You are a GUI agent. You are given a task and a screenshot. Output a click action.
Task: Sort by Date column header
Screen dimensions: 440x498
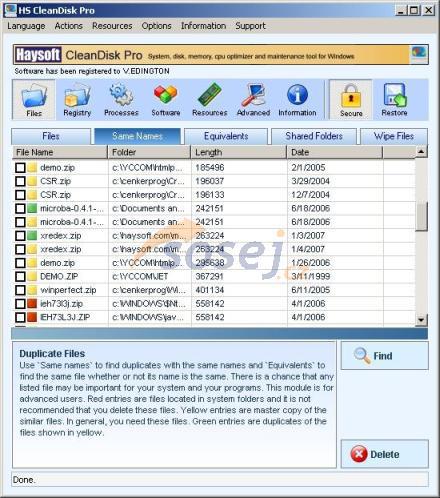[335, 152]
